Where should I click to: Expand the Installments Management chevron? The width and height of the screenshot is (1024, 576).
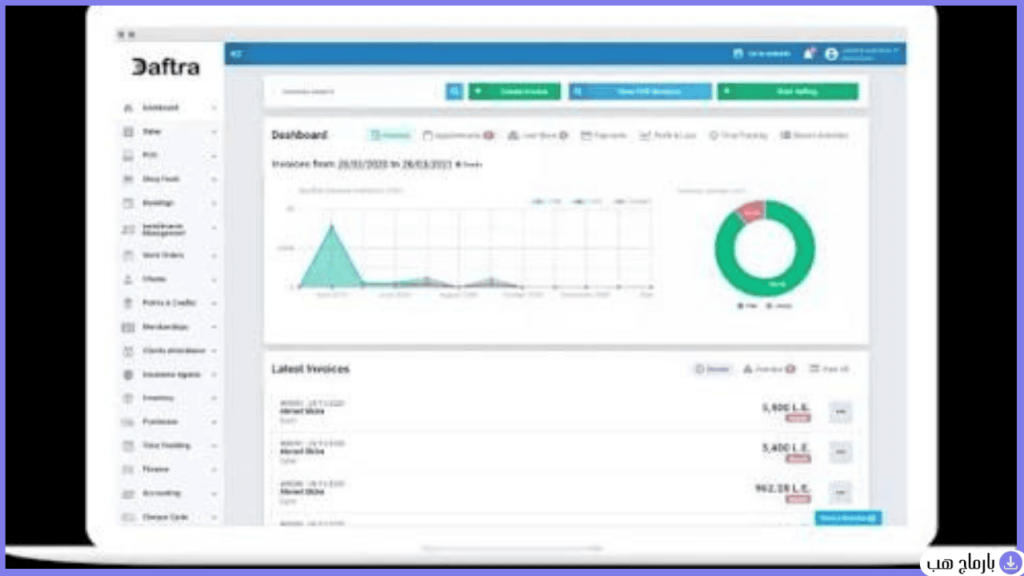pos(214,229)
